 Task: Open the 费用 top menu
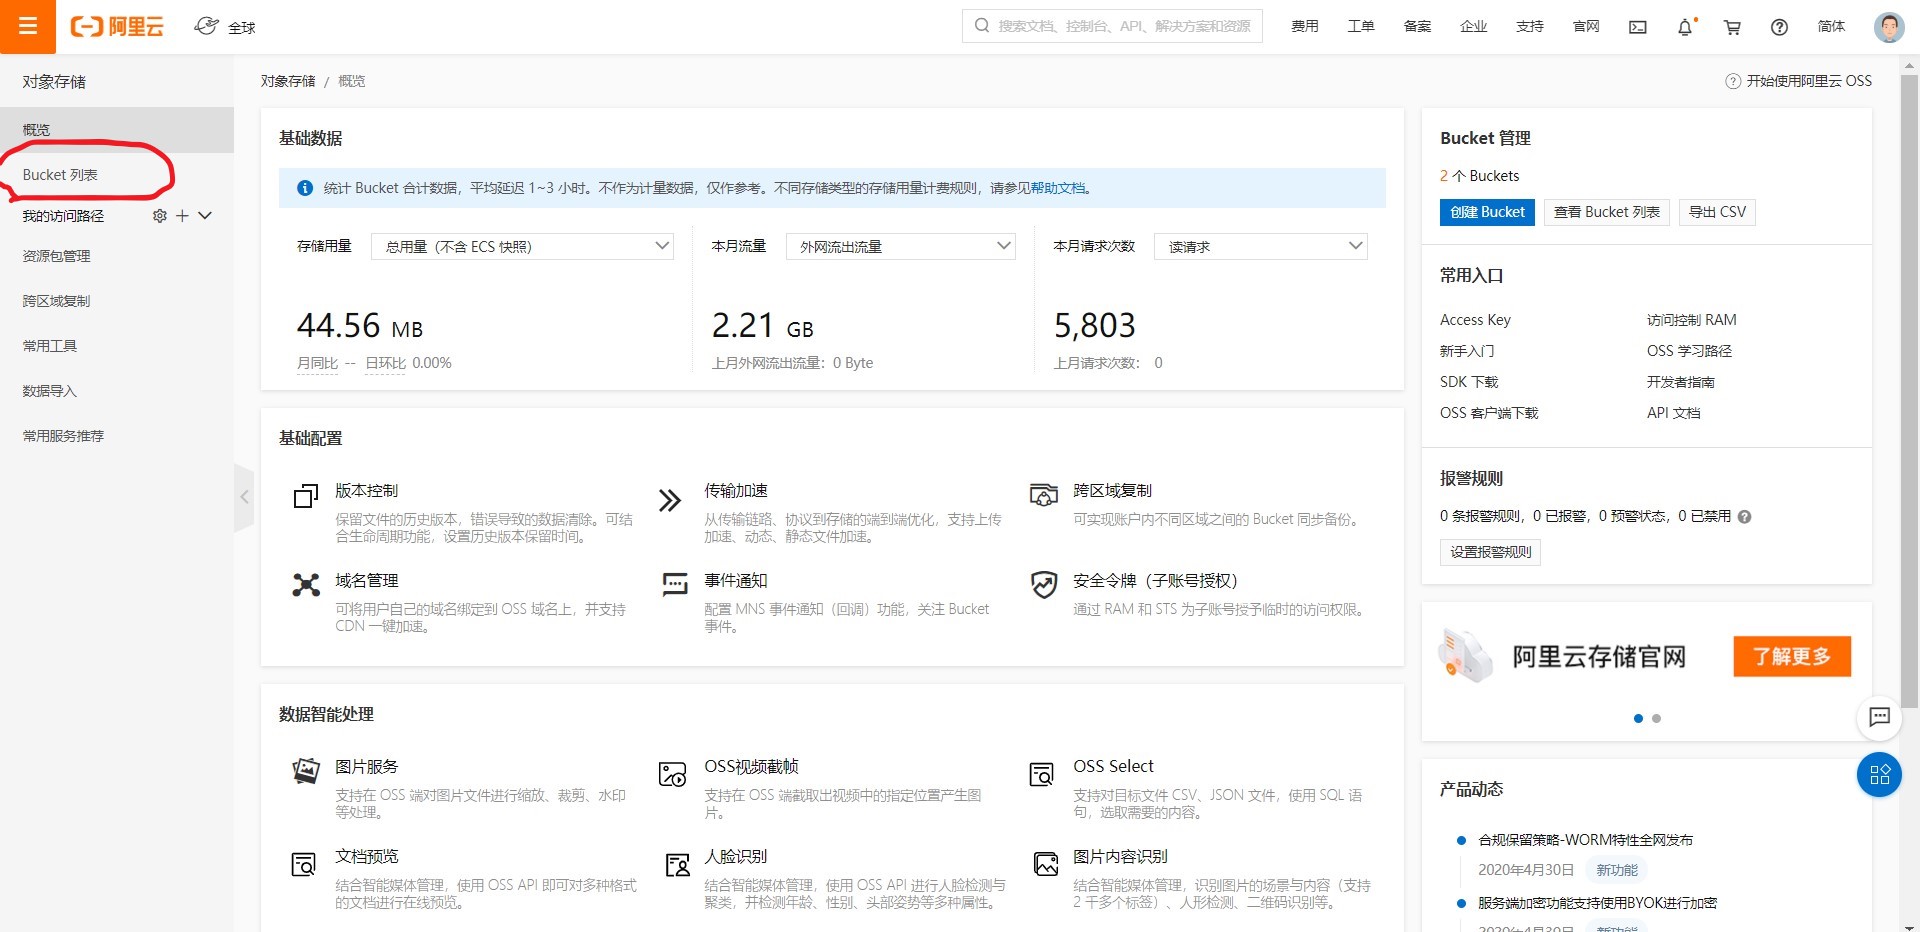click(x=1304, y=27)
